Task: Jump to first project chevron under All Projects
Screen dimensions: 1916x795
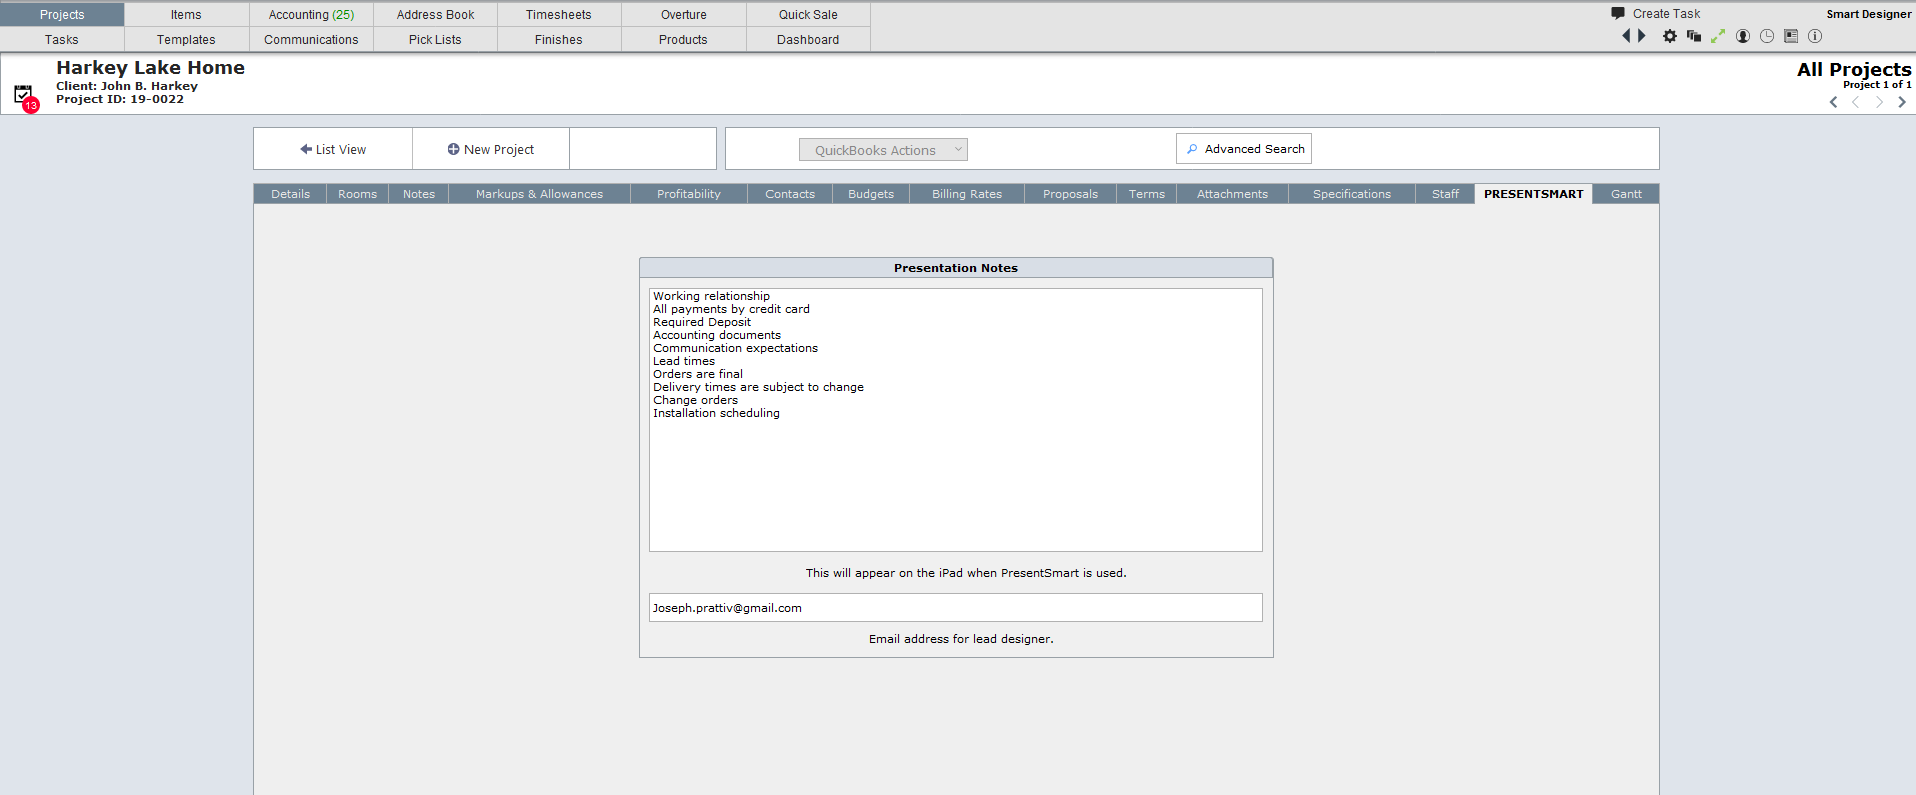Action: pyautogui.click(x=1834, y=102)
